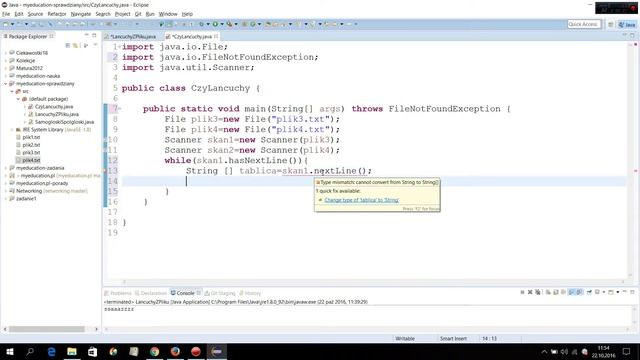The width and height of the screenshot is (640, 360).
Task: Select SamogloskiSpolgloski.java in Package Explorer
Action: 64,122
